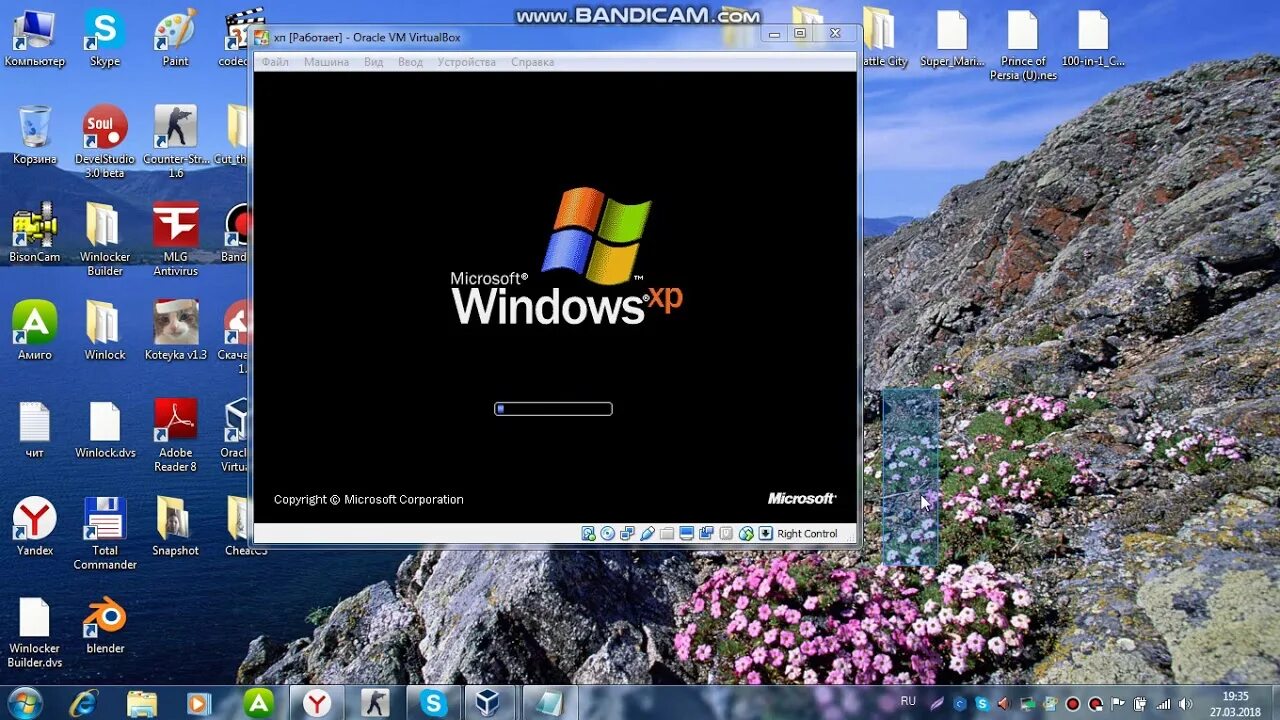Select the Prince of Persia (U).nes file

[1022, 46]
